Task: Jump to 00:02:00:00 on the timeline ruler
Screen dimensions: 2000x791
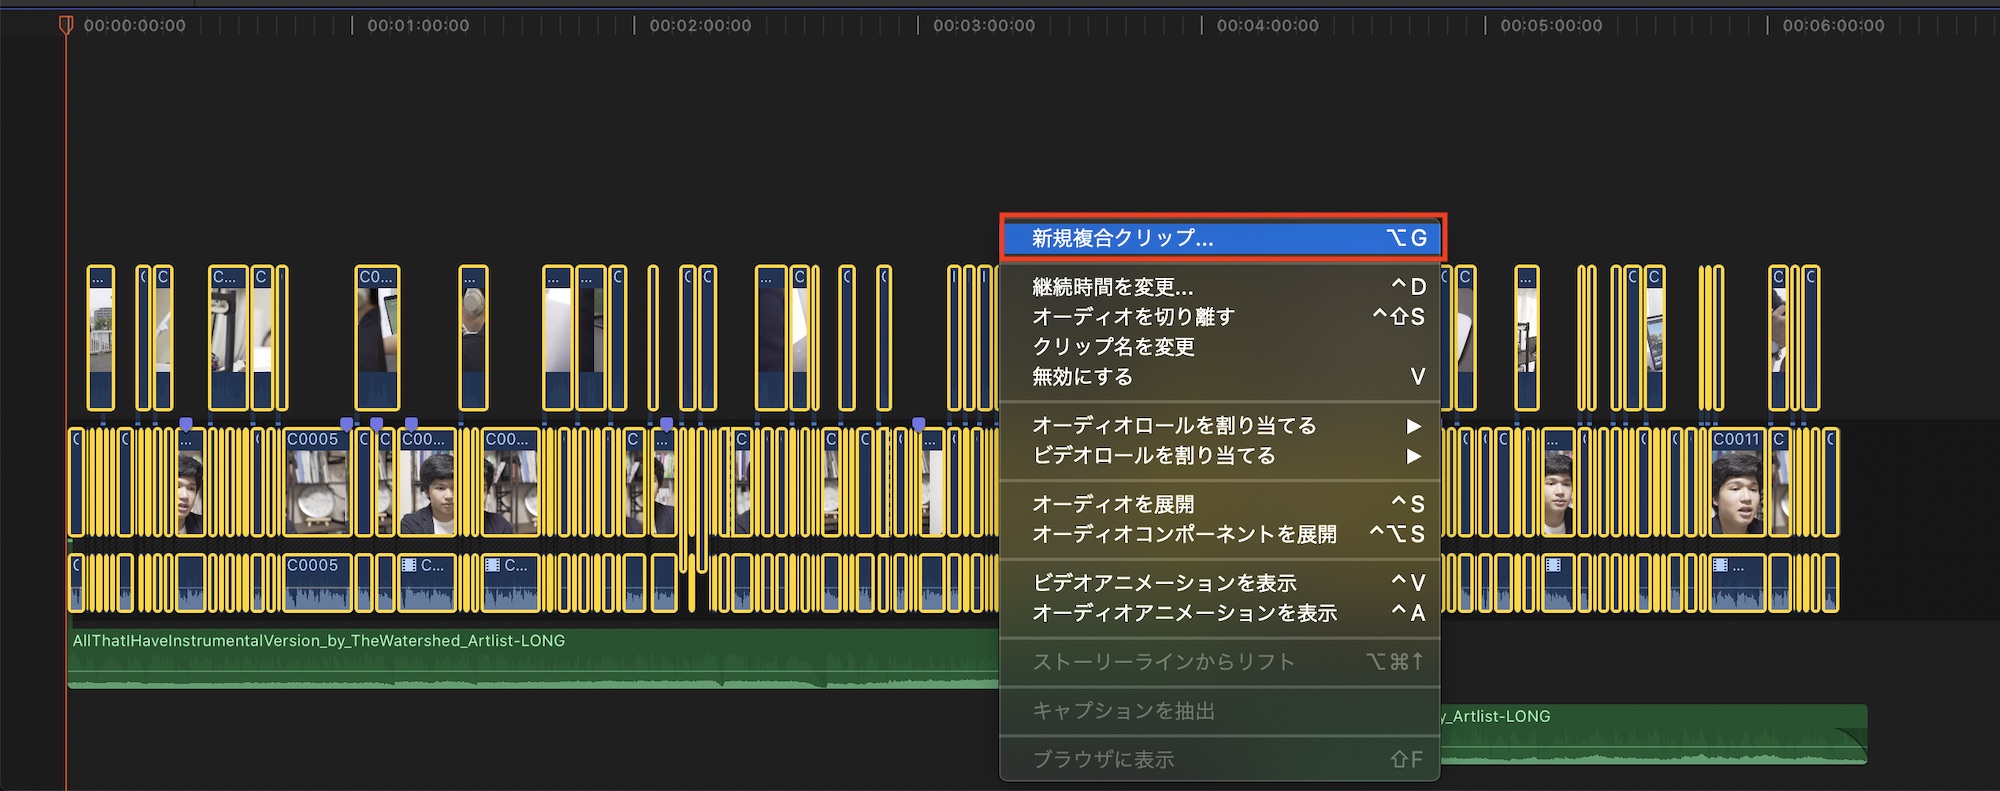Action: tap(700, 26)
